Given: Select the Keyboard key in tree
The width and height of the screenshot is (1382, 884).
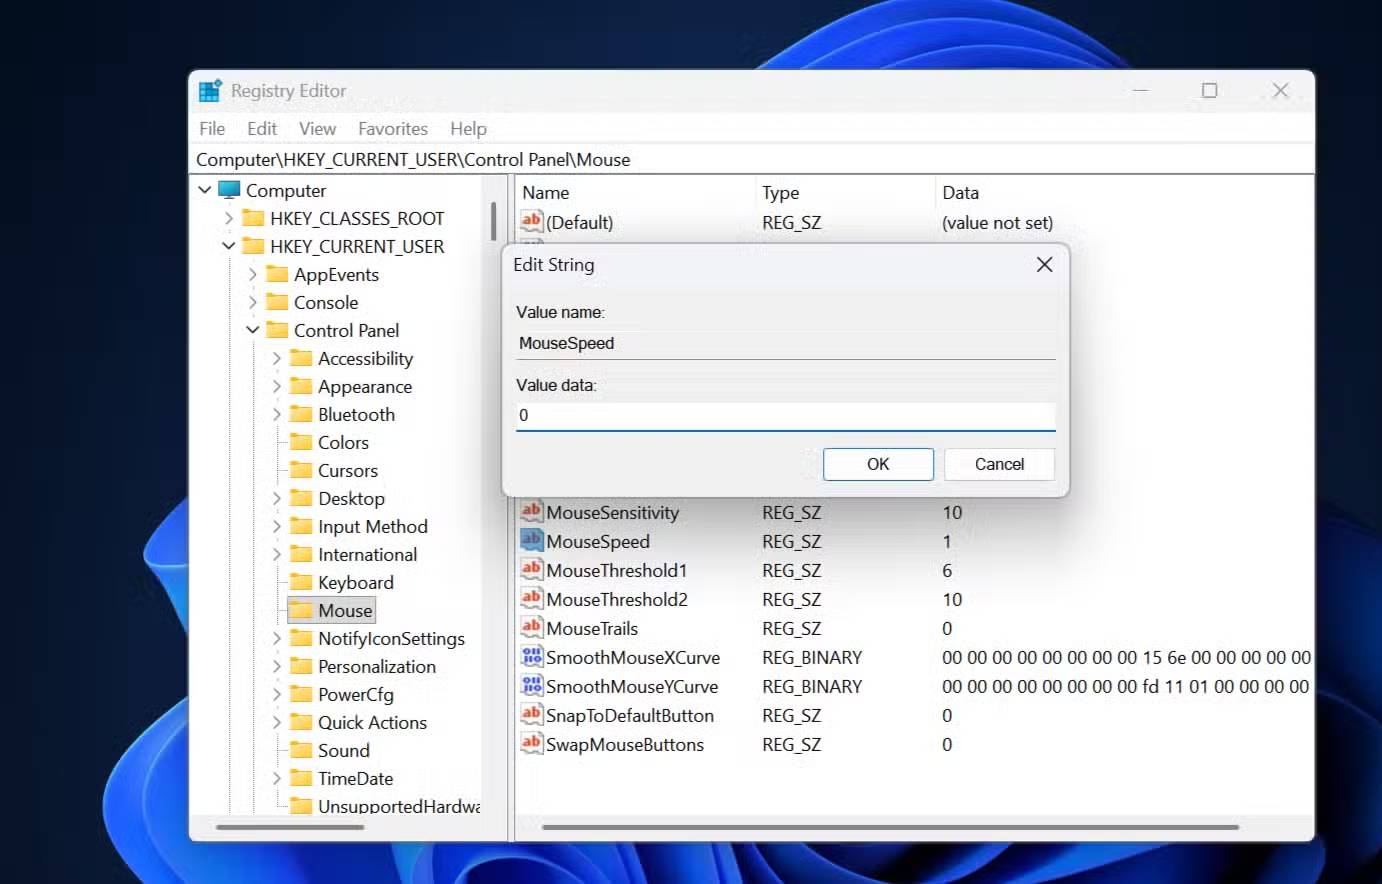Looking at the screenshot, I should coord(355,582).
